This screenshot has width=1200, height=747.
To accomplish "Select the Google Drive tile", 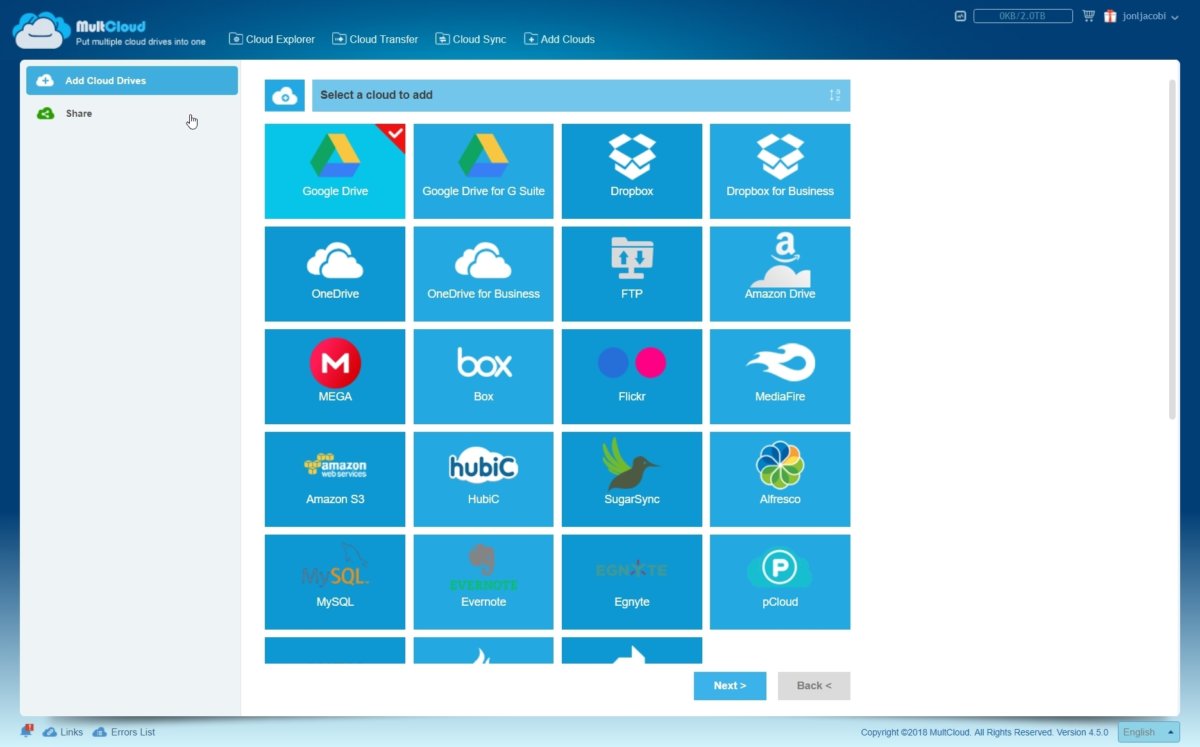I will (335, 171).
